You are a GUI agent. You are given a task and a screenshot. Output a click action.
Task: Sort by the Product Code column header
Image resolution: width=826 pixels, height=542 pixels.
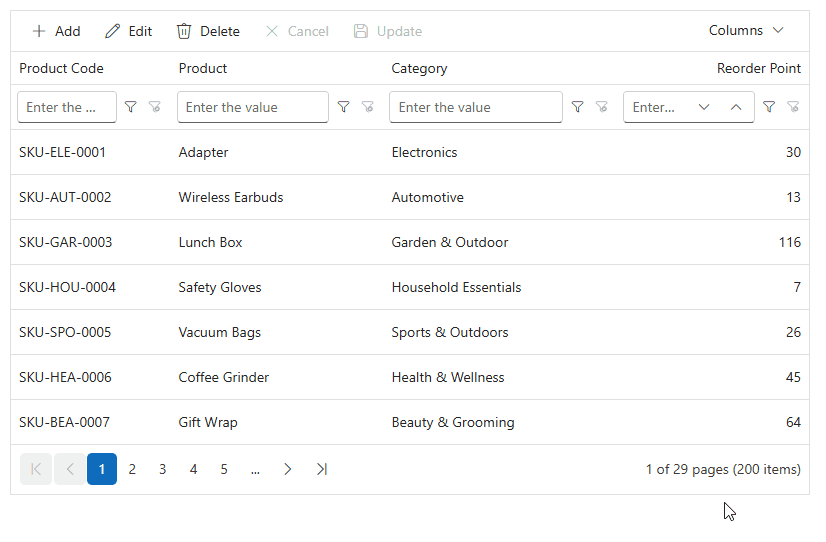[61, 68]
